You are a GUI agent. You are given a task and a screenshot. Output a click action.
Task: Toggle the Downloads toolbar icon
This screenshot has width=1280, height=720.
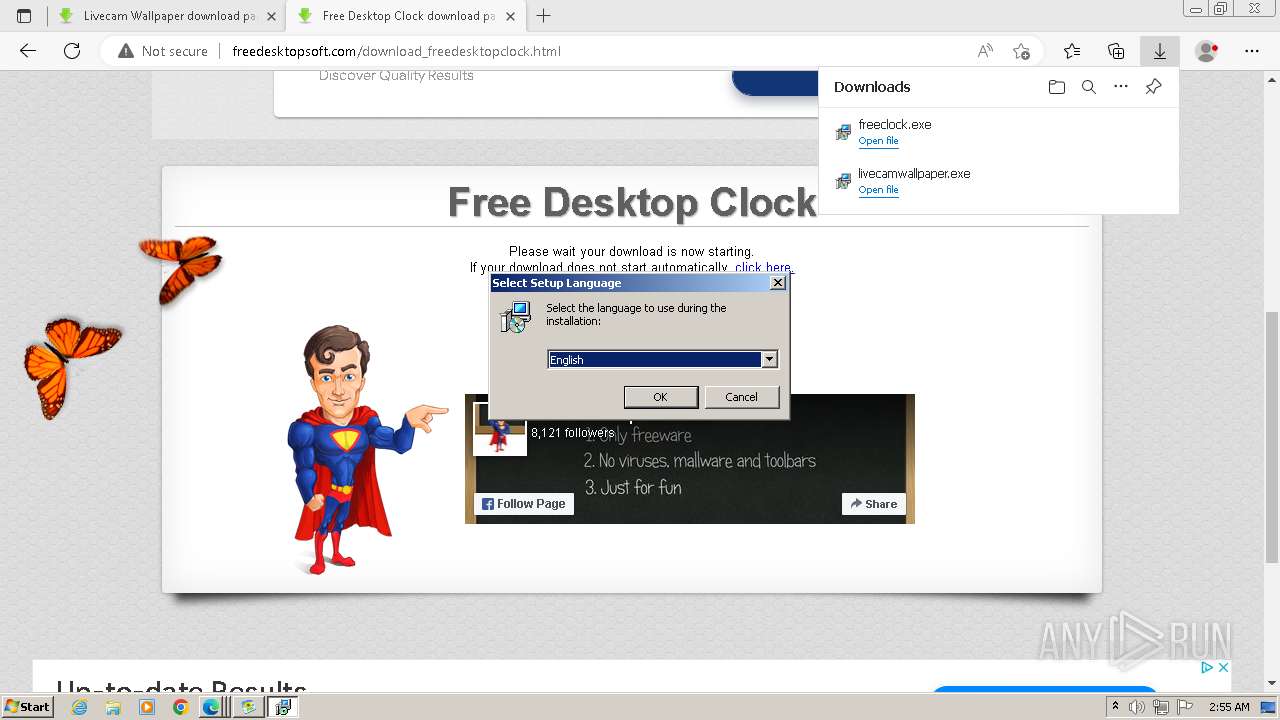pyautogui.click(x=1160, y=51)
